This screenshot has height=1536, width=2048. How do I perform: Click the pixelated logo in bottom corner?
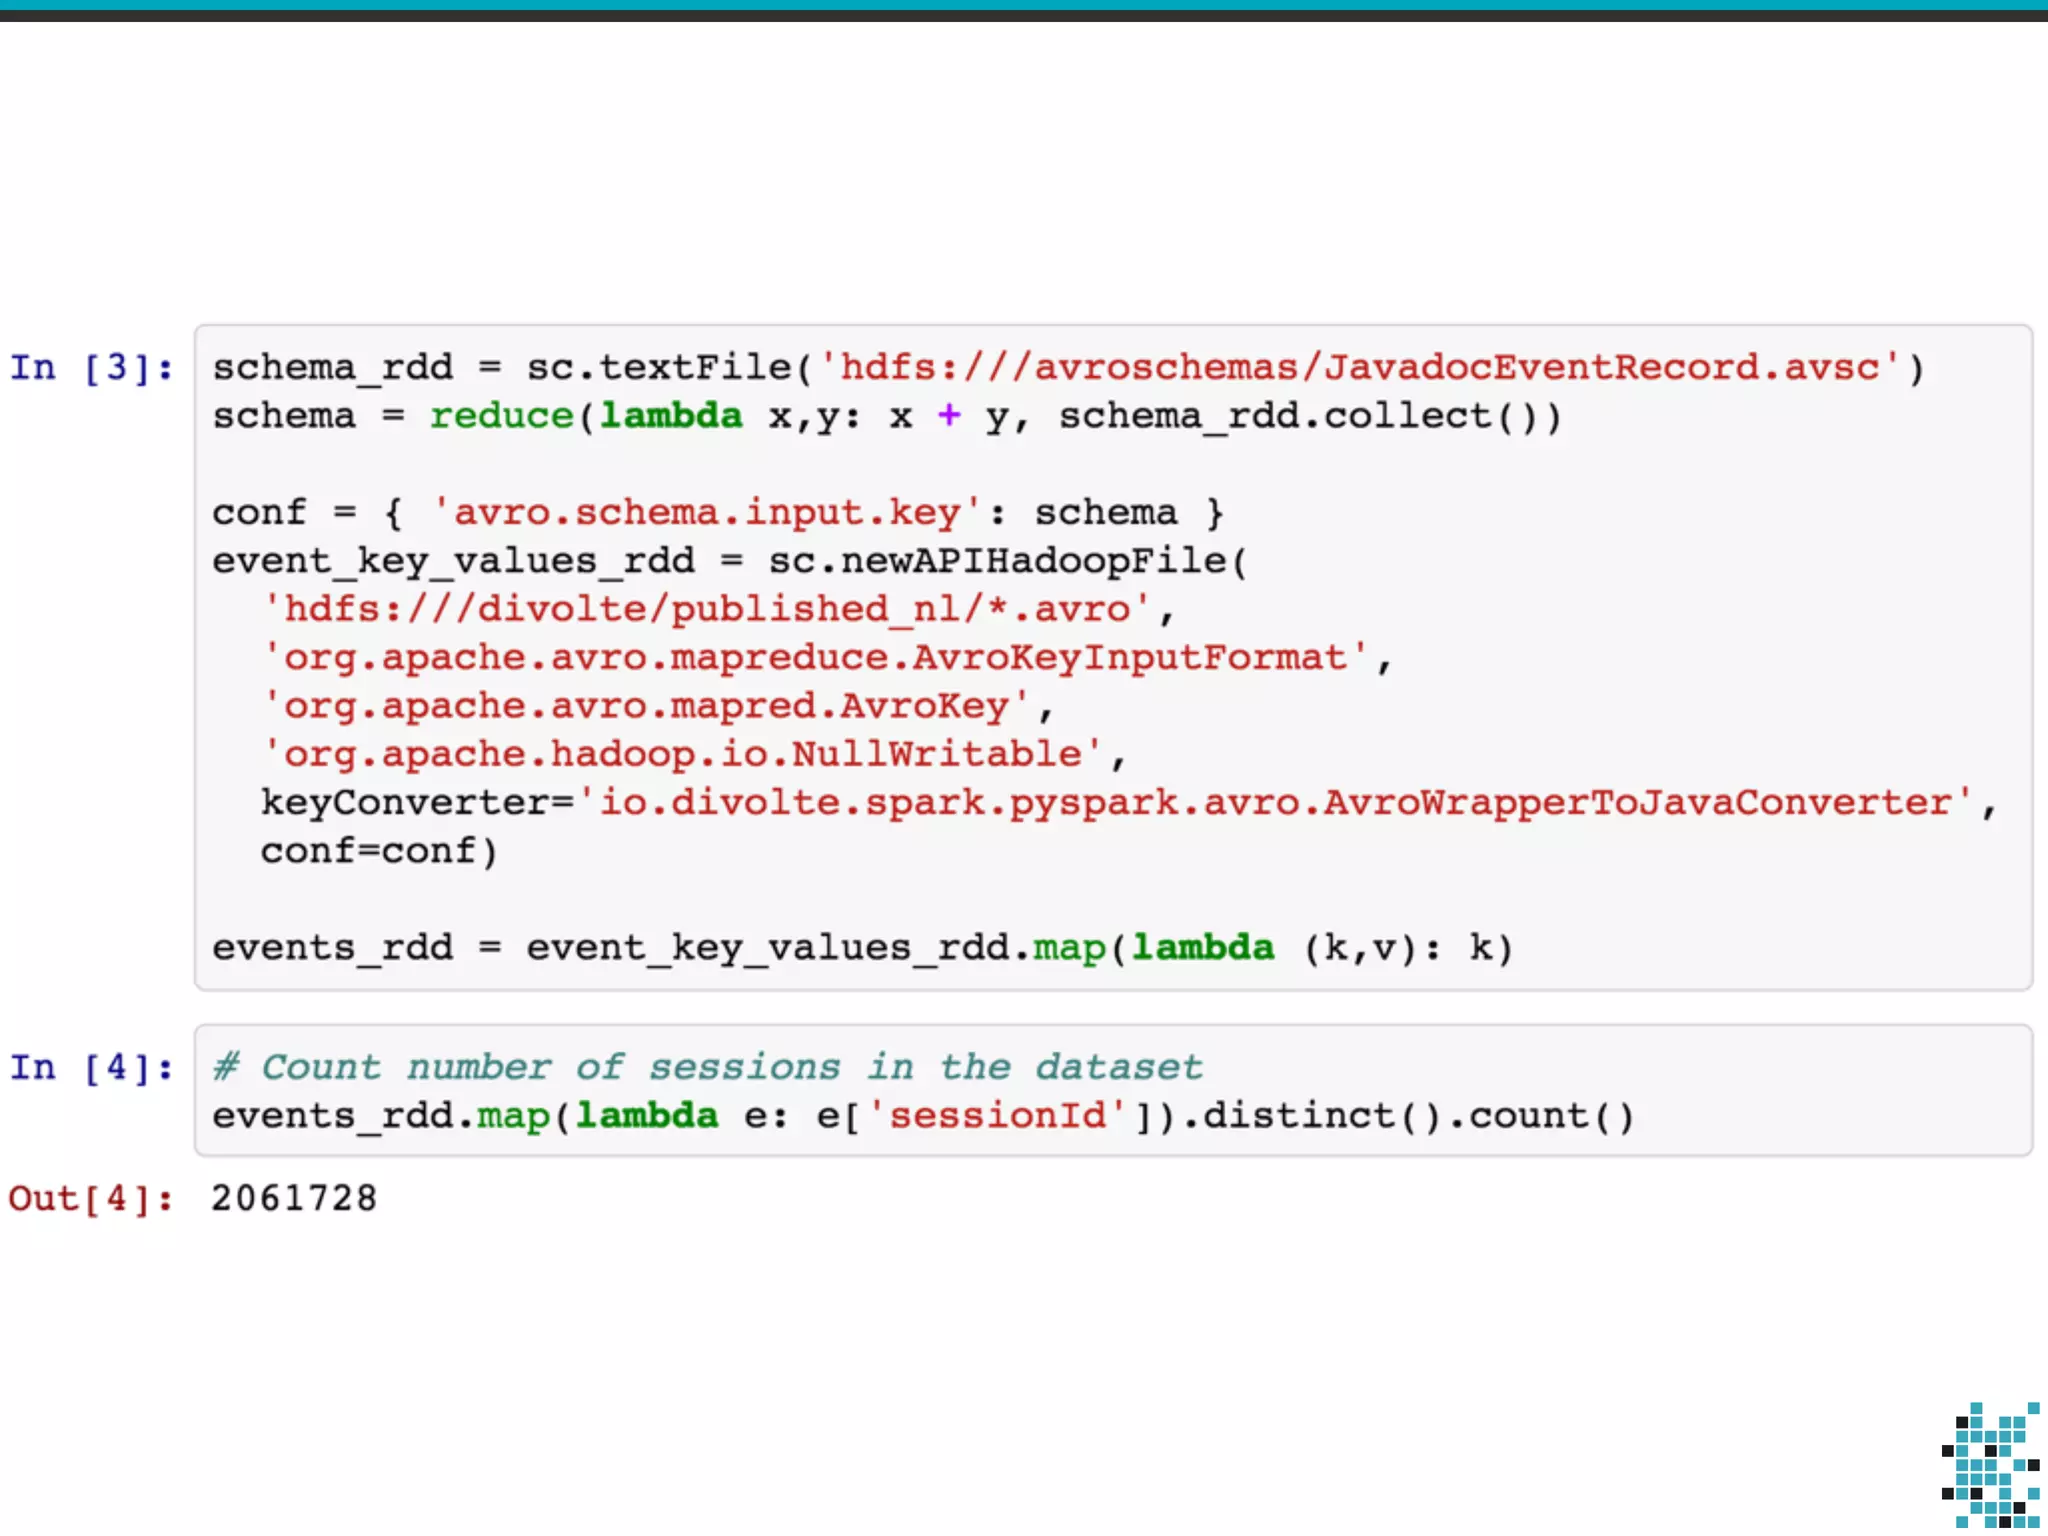tap(1990, 1465)
